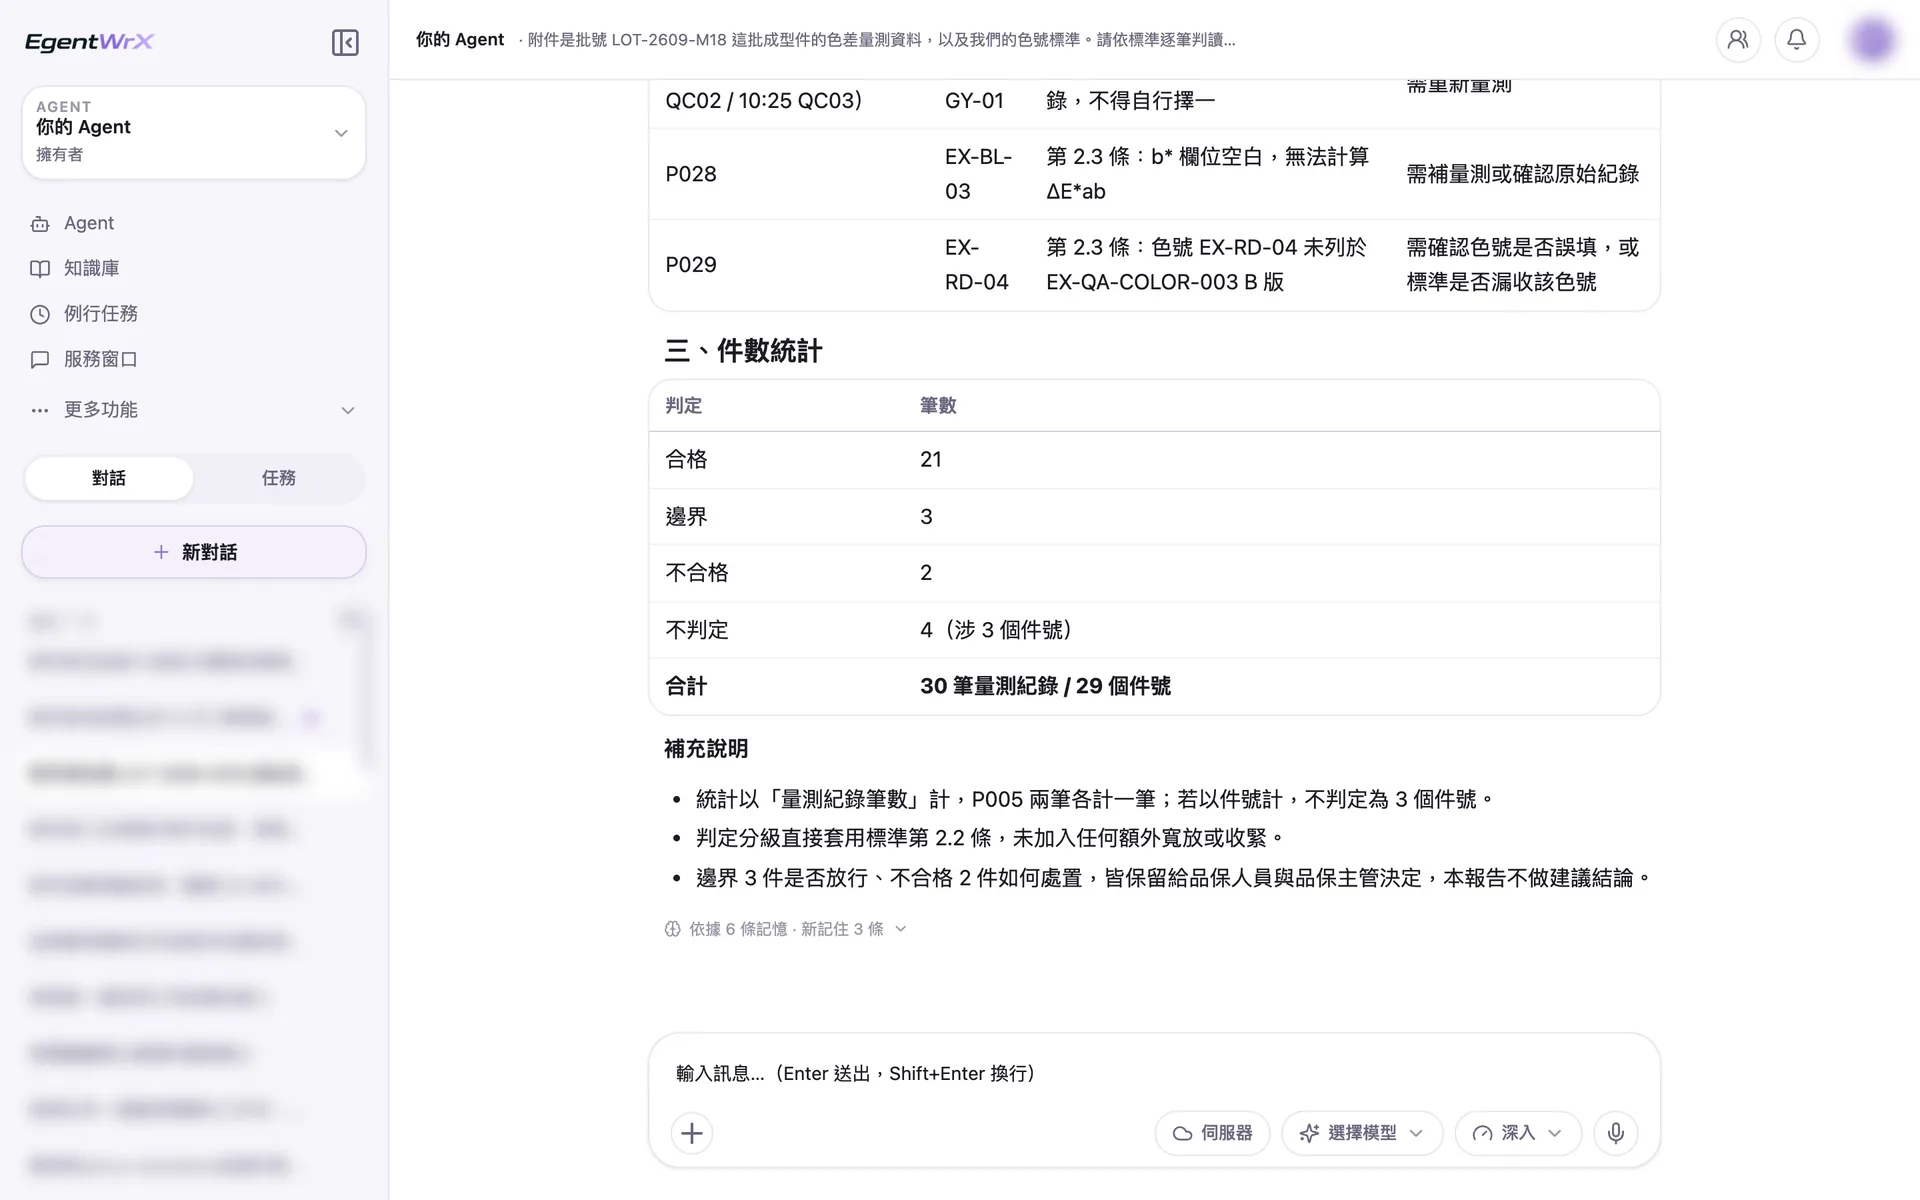Screen dimensions: 1920x1200
Task: Open the members icon in header
Action: [1738, 40]
